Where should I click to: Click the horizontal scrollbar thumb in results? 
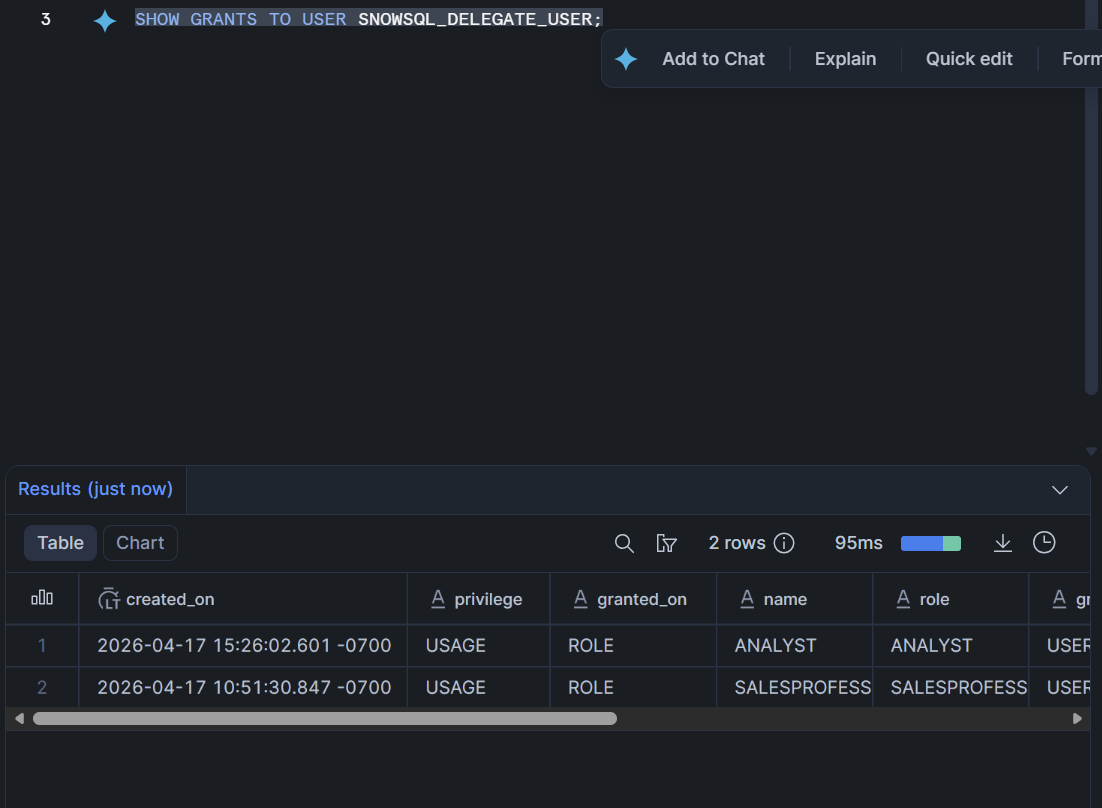tap(325, 719)
